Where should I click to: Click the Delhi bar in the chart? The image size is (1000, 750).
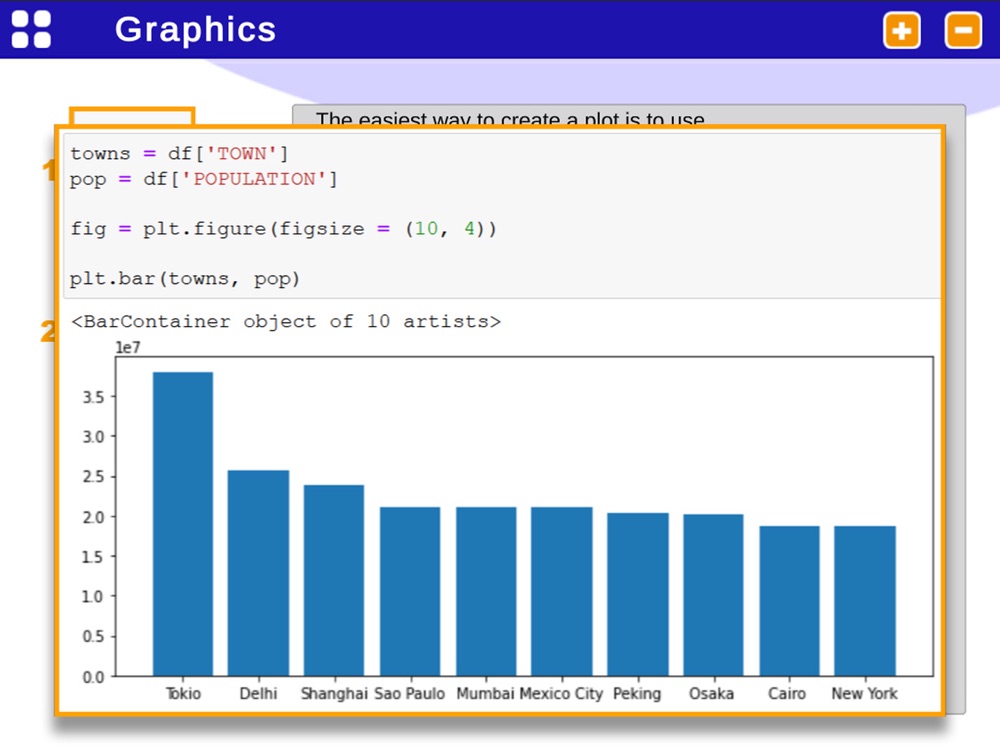(258, 572)
